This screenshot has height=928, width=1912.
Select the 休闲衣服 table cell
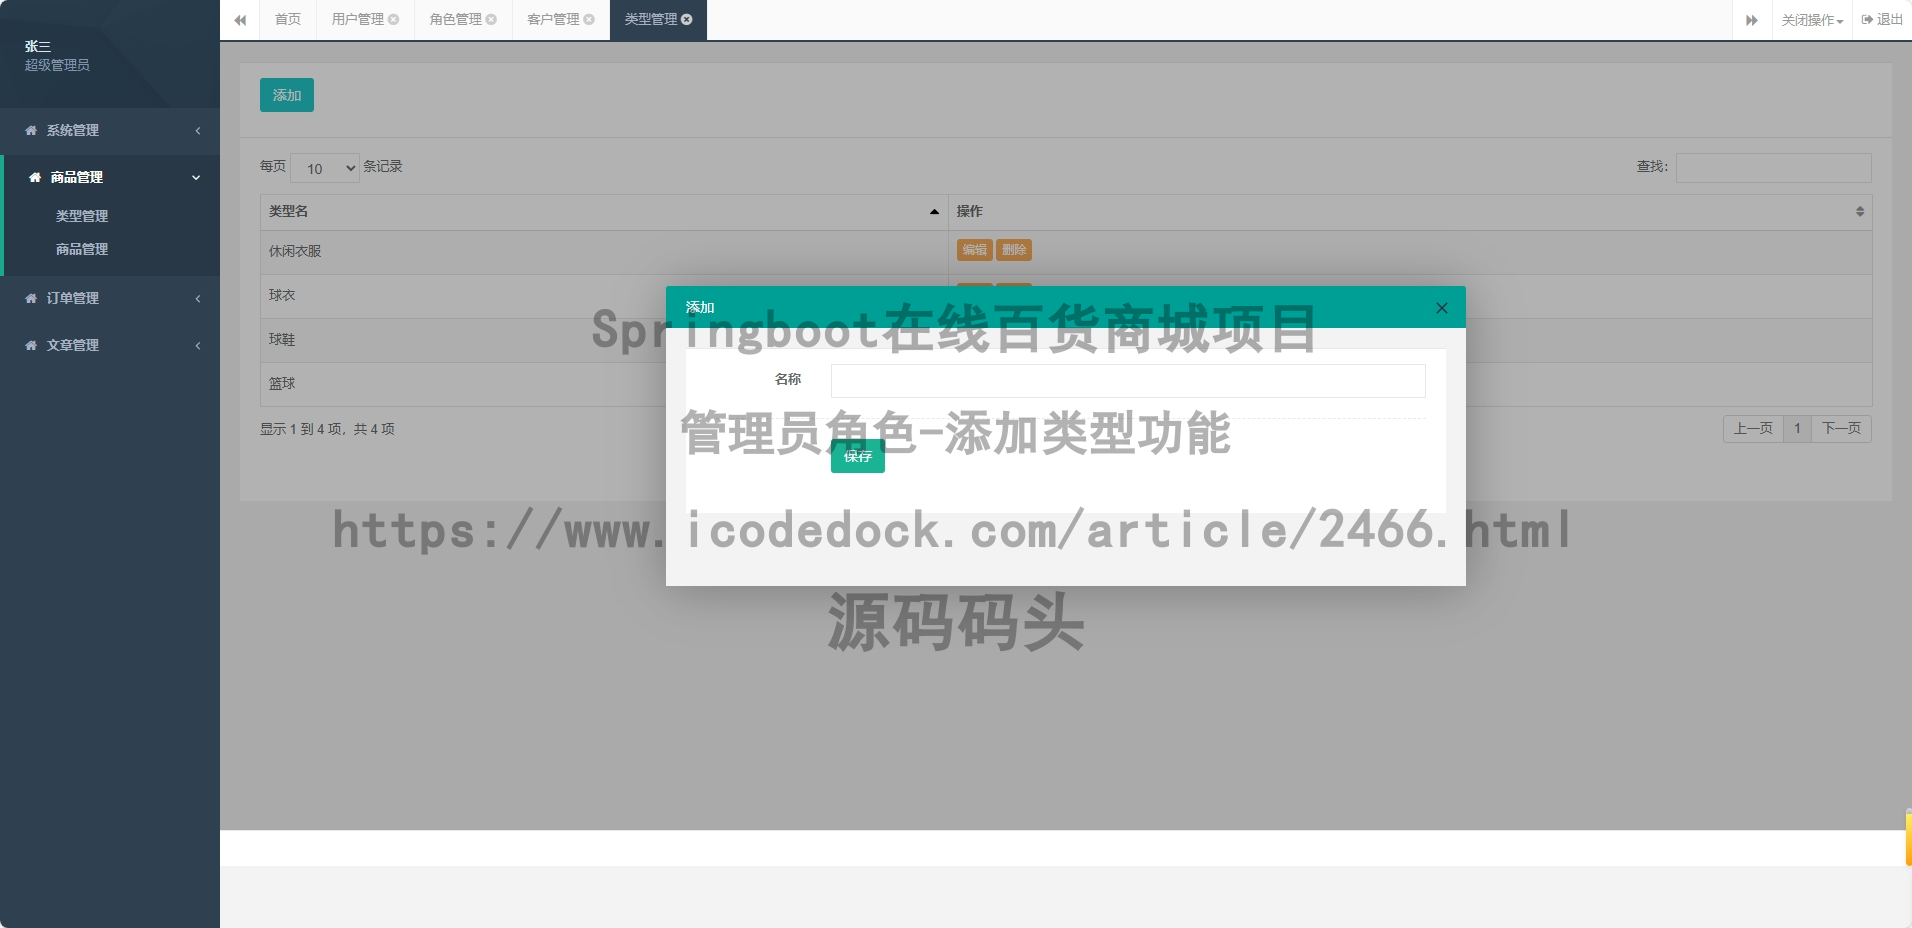coord(604,252)
